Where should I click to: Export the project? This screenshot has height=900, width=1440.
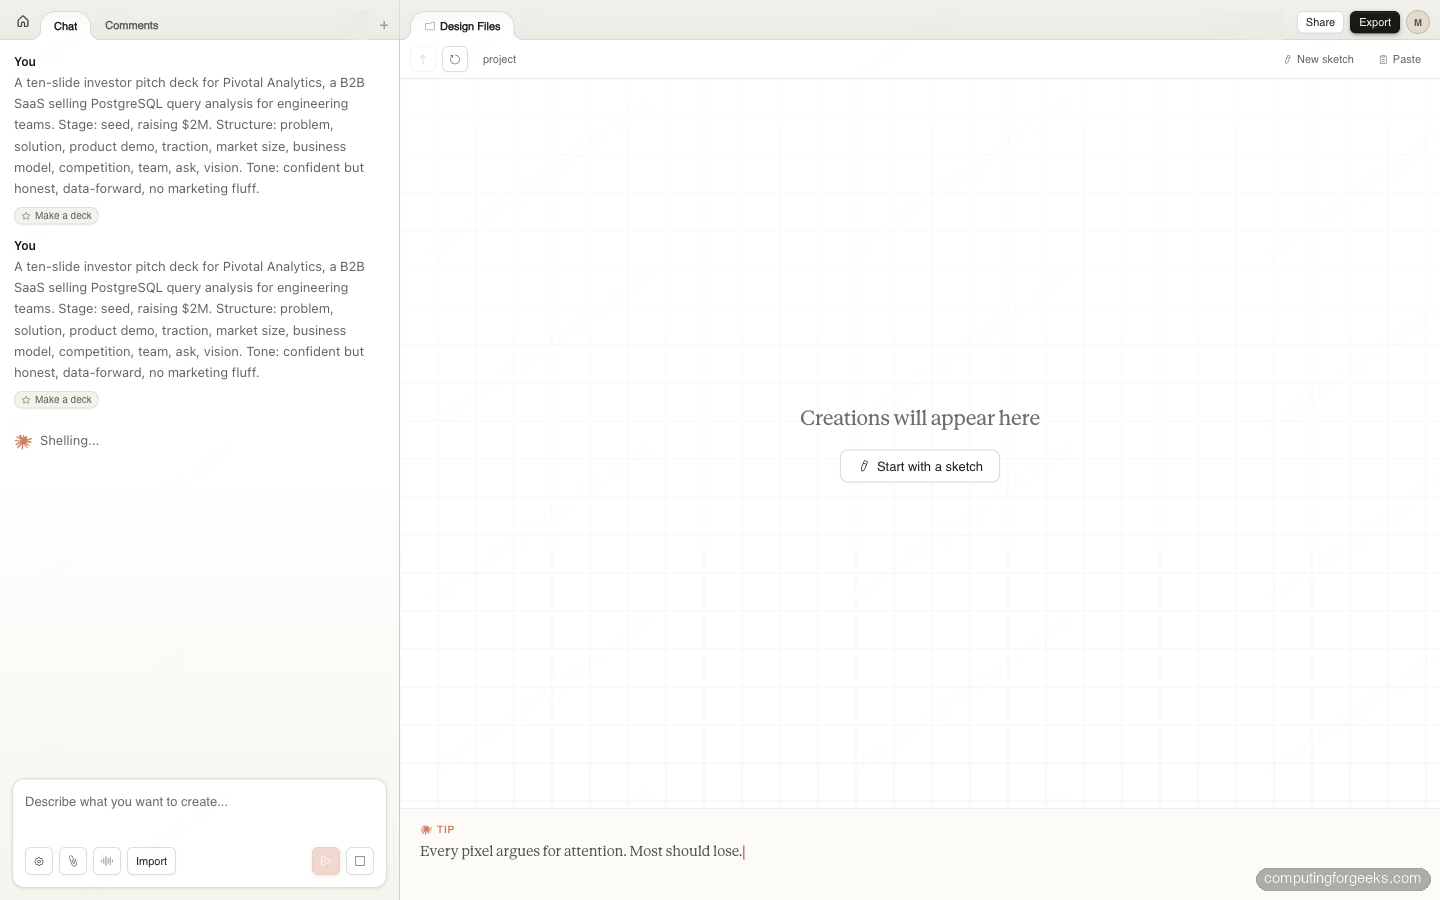[x=1374, y=22]
